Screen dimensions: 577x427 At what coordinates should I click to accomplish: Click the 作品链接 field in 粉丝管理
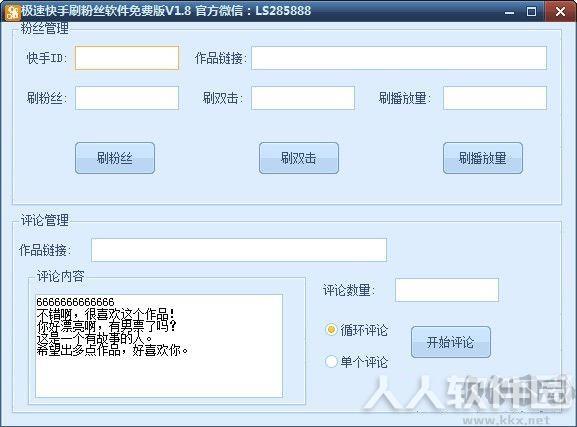(399, 58)
